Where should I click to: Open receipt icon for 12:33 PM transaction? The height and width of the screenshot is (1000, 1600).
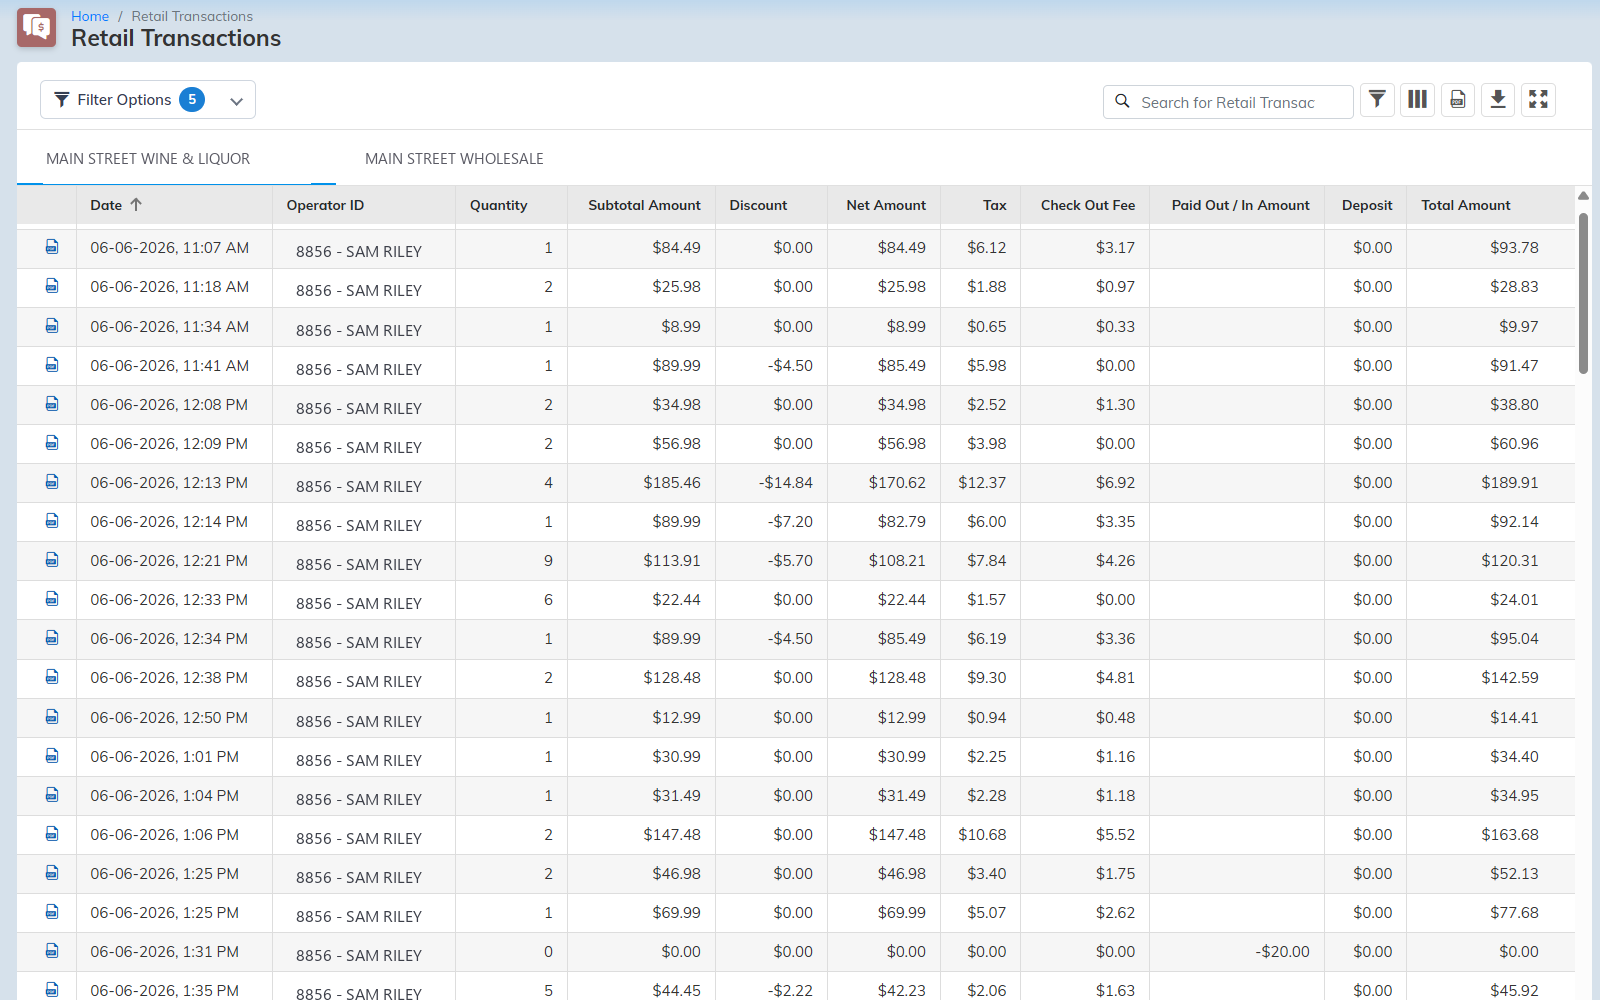click(x=52, y=599)
